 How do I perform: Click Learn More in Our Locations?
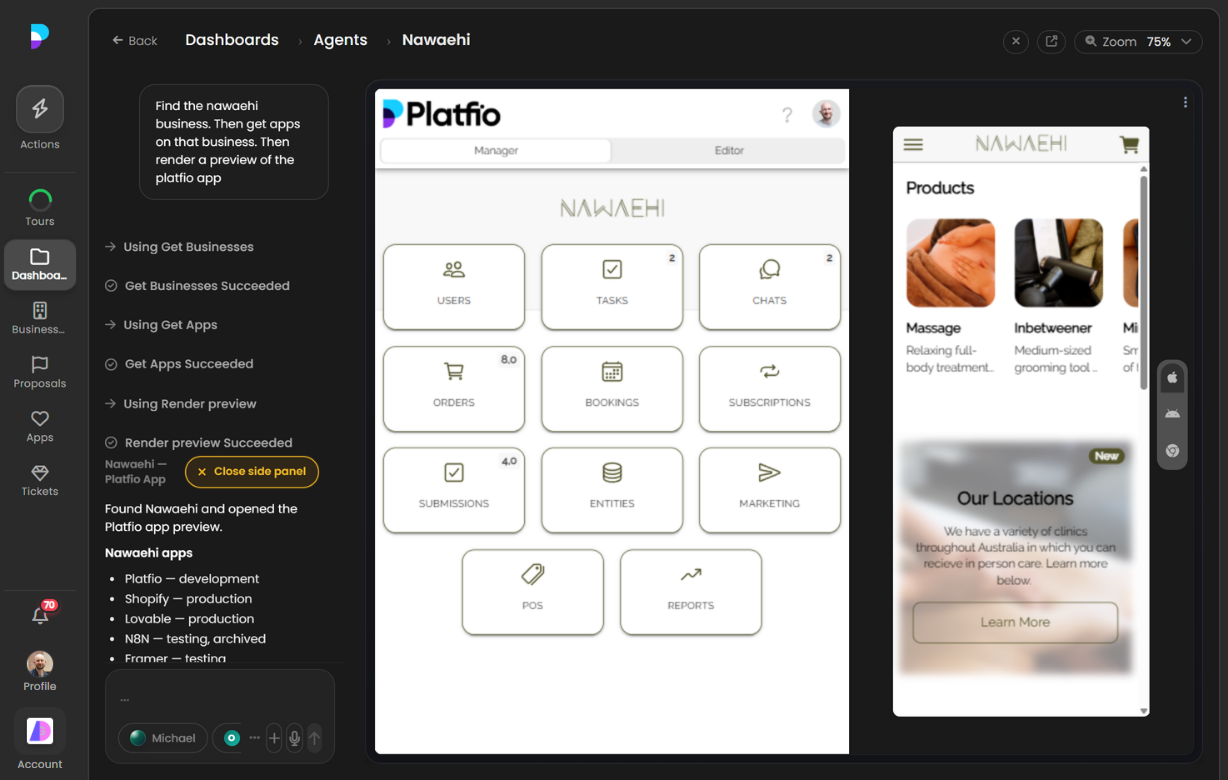pyautogui.click(x=1015, y=622)
